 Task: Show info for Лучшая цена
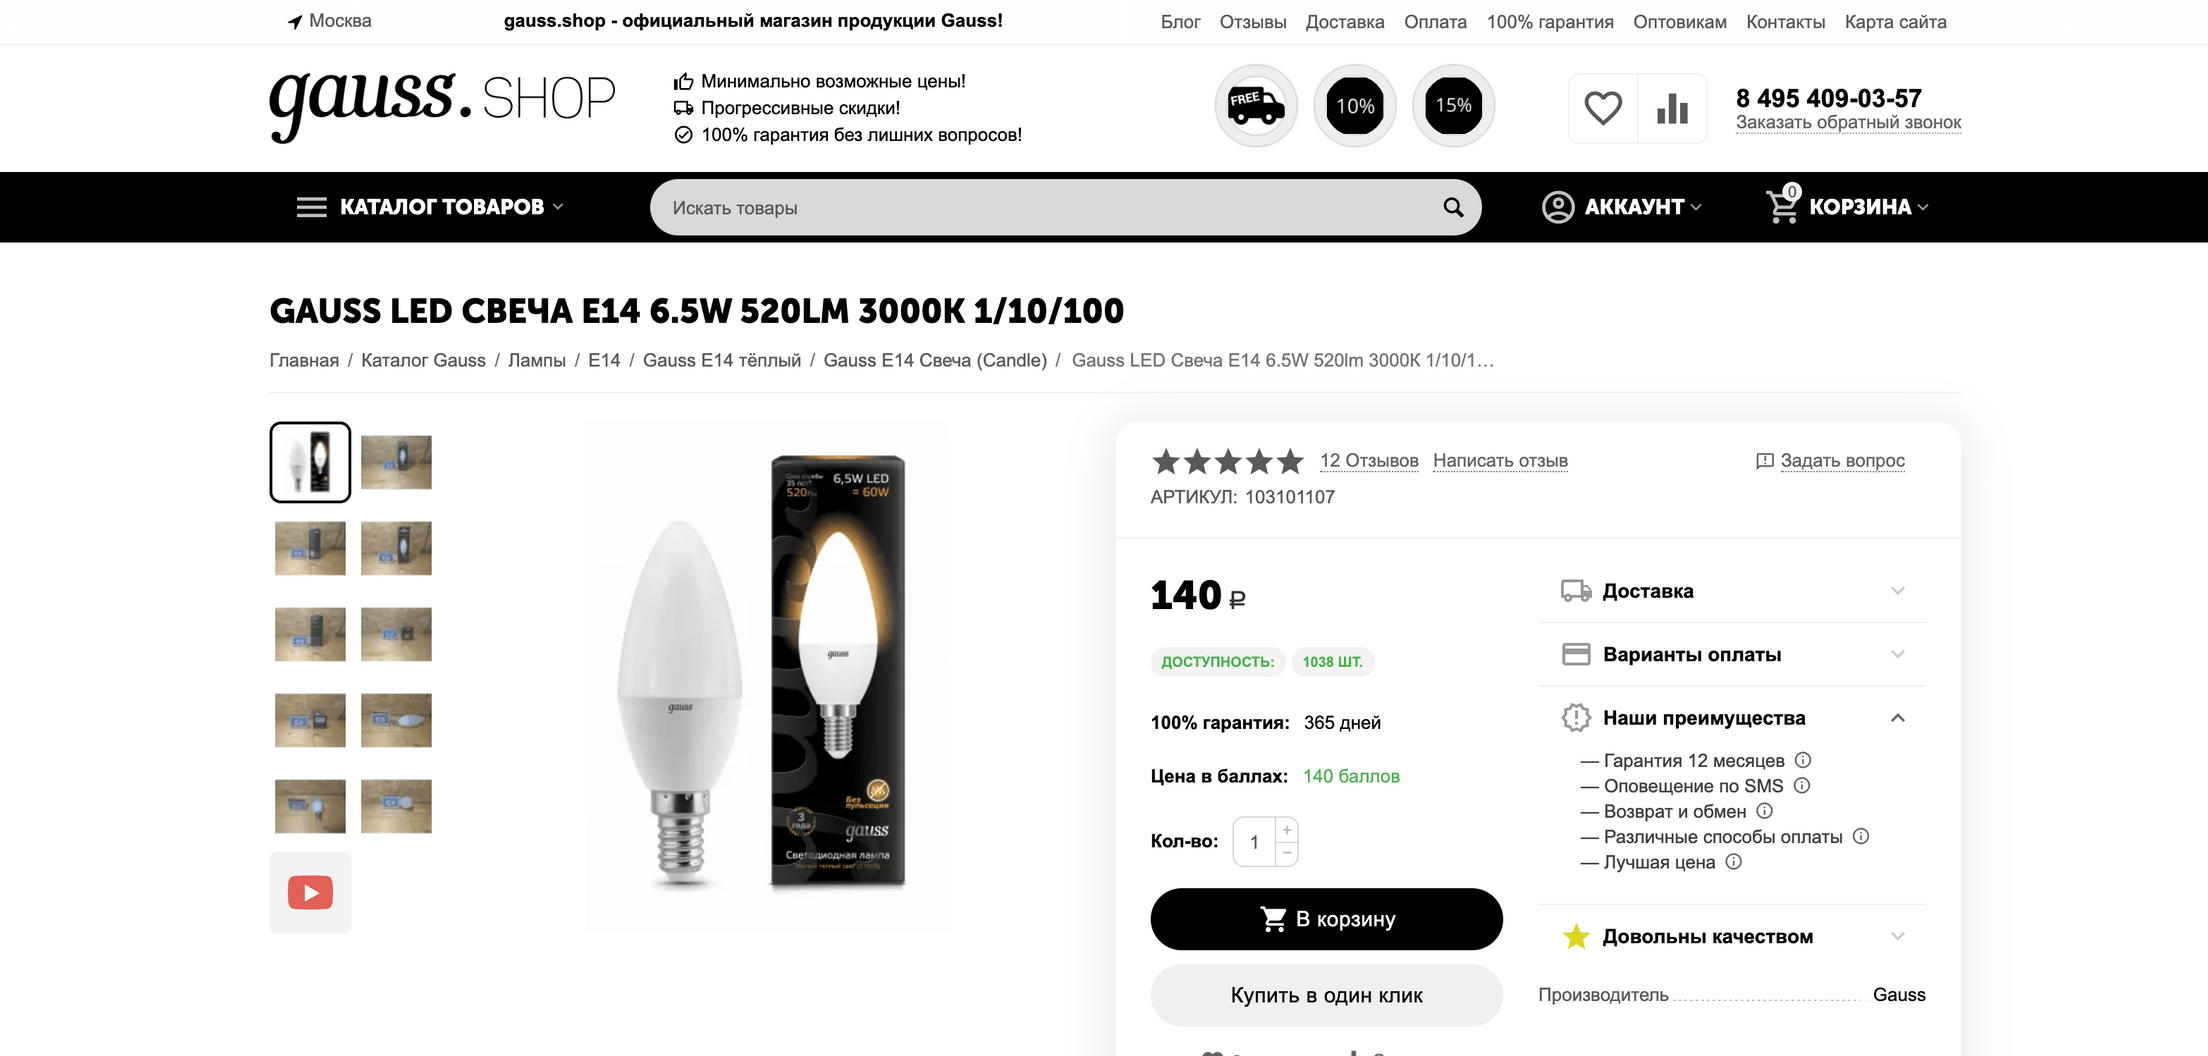click(x=1734, y=862)
